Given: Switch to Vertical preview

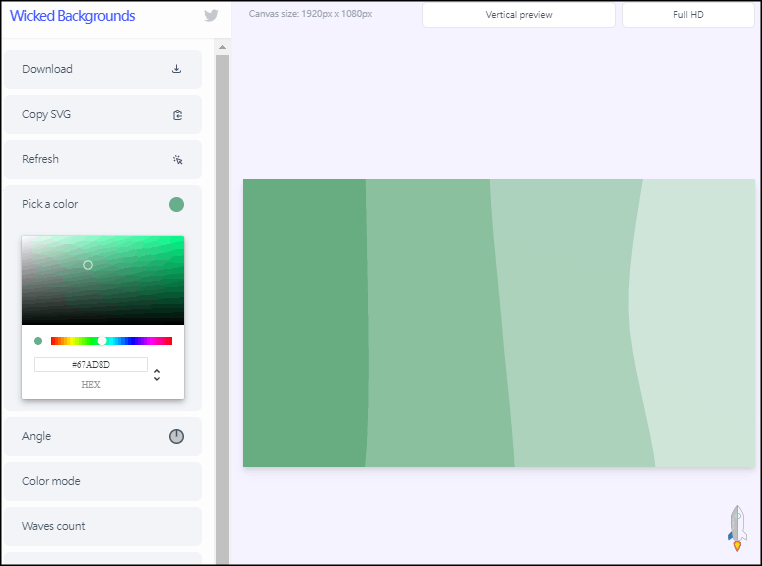Looking at the screenshot, I should pyautogui.click(x=518, y=15).
